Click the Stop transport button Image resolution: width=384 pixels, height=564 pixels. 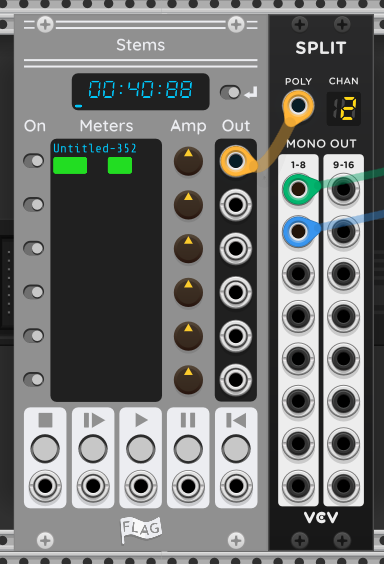coord(45,449)
